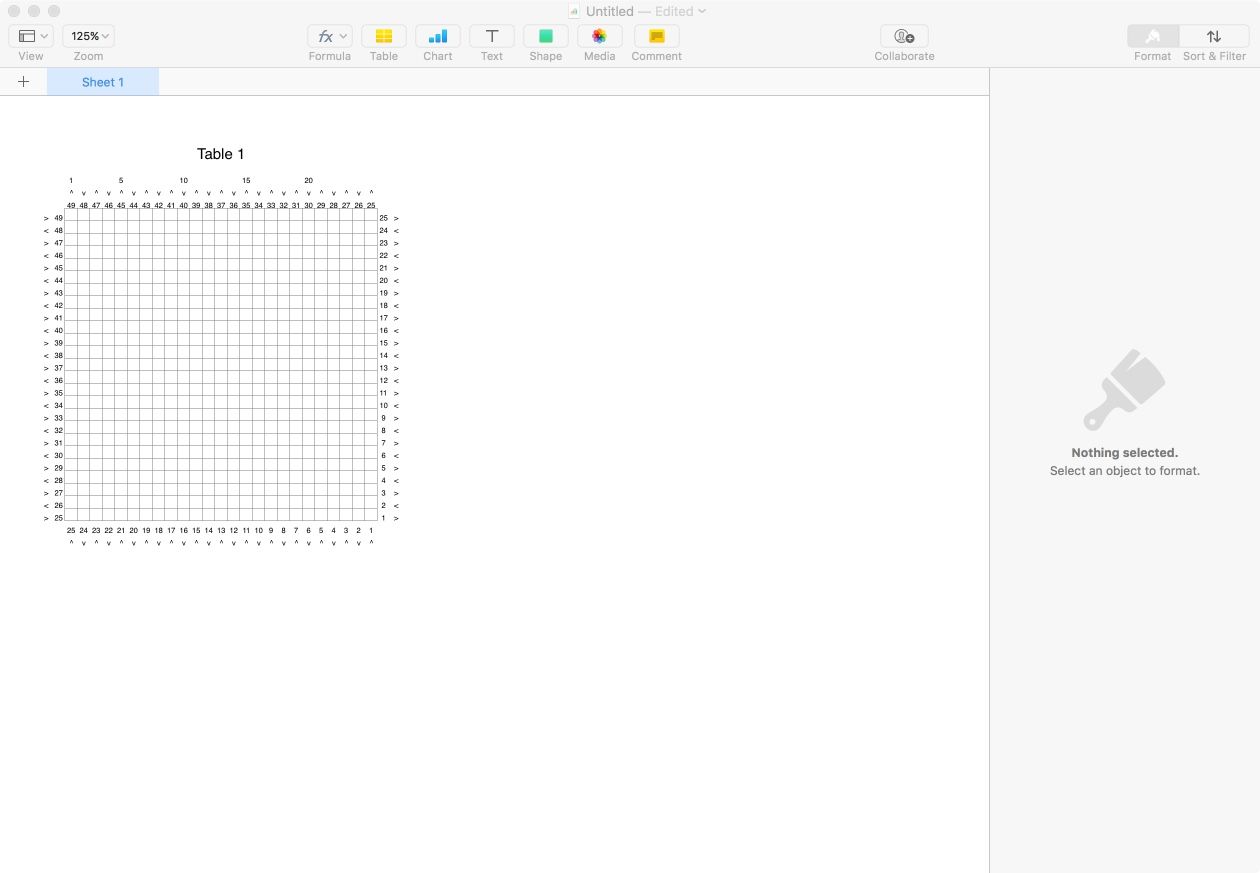This screenshot has width=1260, height=873.
Task: Open the Zoom level dropdown
Action: click(88, 36)
